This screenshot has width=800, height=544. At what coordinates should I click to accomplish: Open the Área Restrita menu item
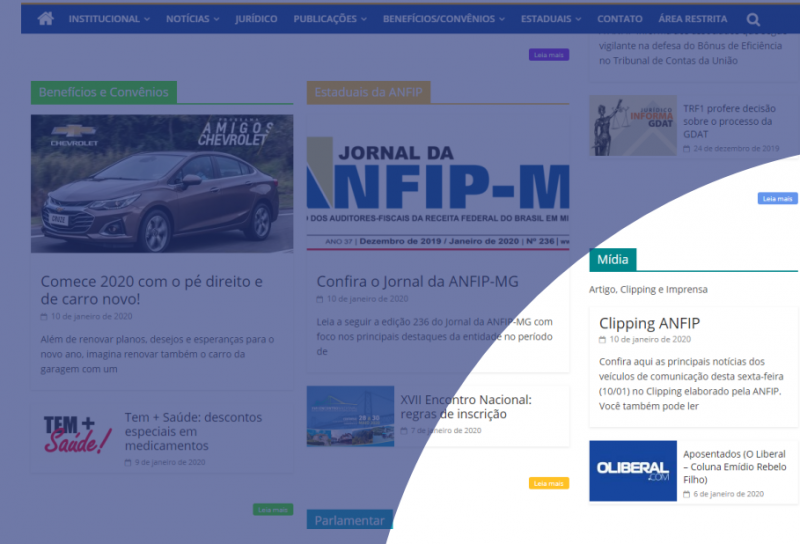(692, 19)
